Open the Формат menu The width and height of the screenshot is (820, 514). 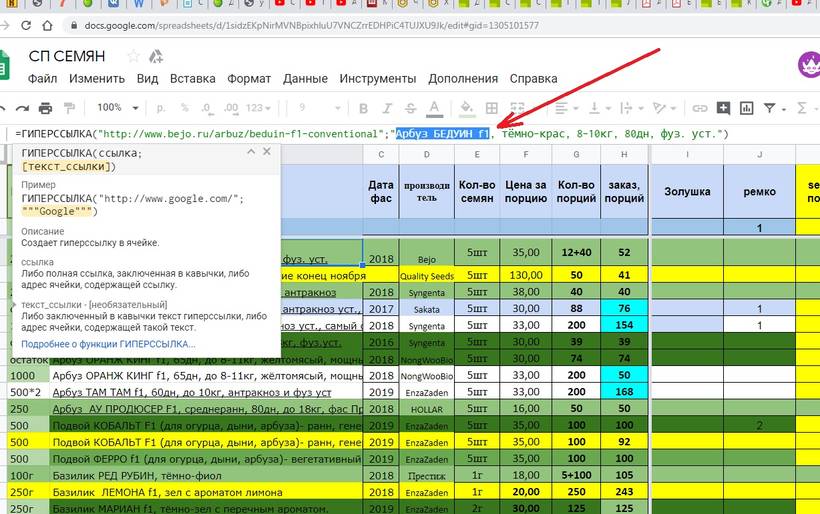tap(249, 78)
